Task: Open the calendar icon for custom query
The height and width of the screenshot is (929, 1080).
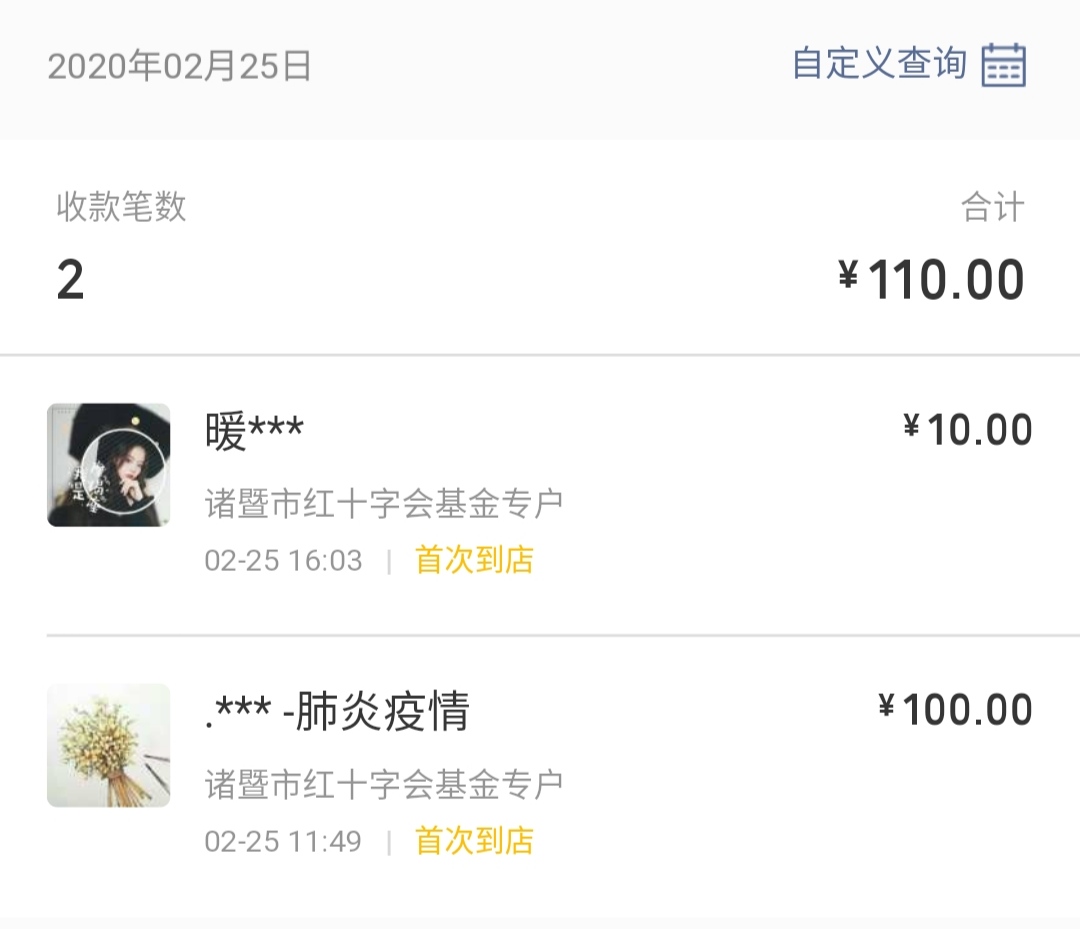Action: 1004,65
